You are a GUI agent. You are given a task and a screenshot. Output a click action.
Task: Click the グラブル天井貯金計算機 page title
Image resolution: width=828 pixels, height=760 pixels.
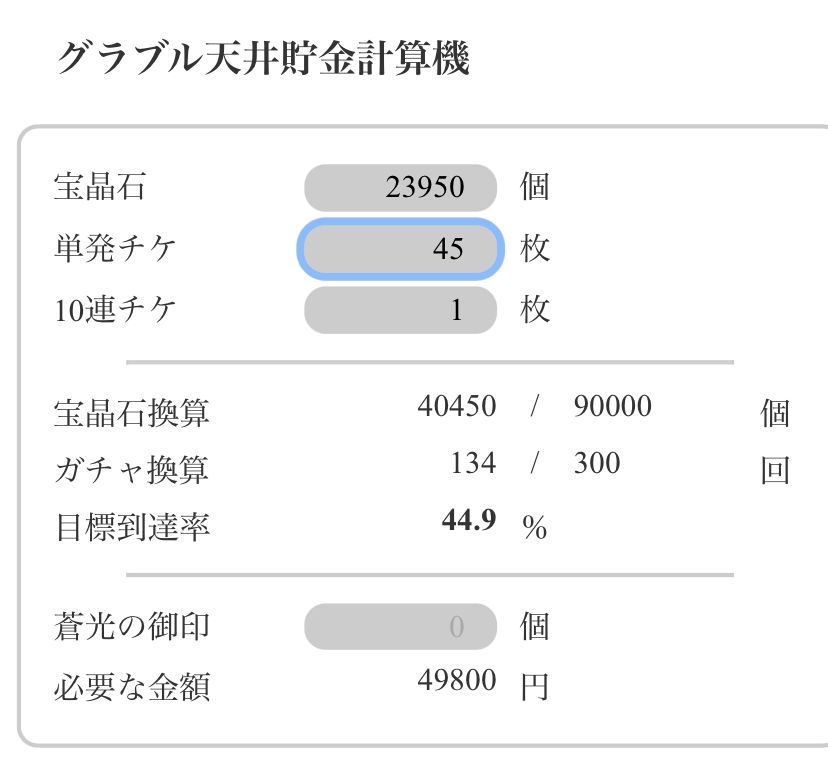pyautogui.click(x=263, y=56)
